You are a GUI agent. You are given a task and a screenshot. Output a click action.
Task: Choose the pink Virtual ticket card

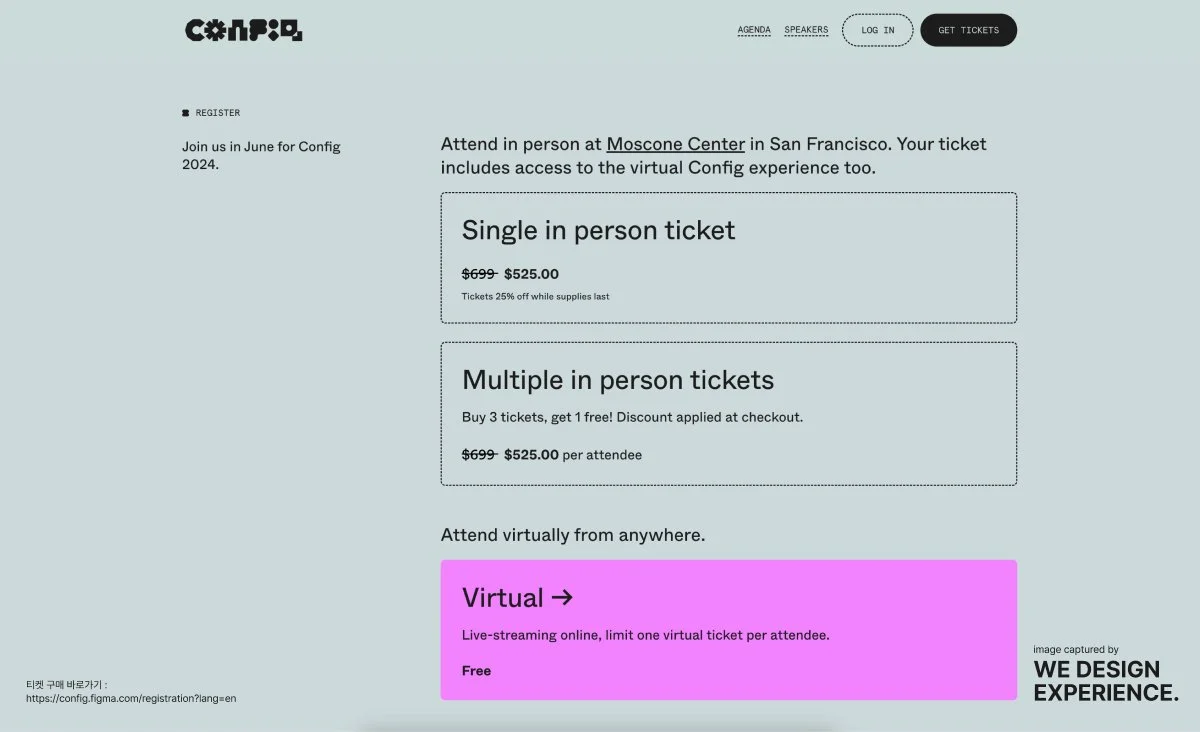pyautogui.click(x=729, y=630)
